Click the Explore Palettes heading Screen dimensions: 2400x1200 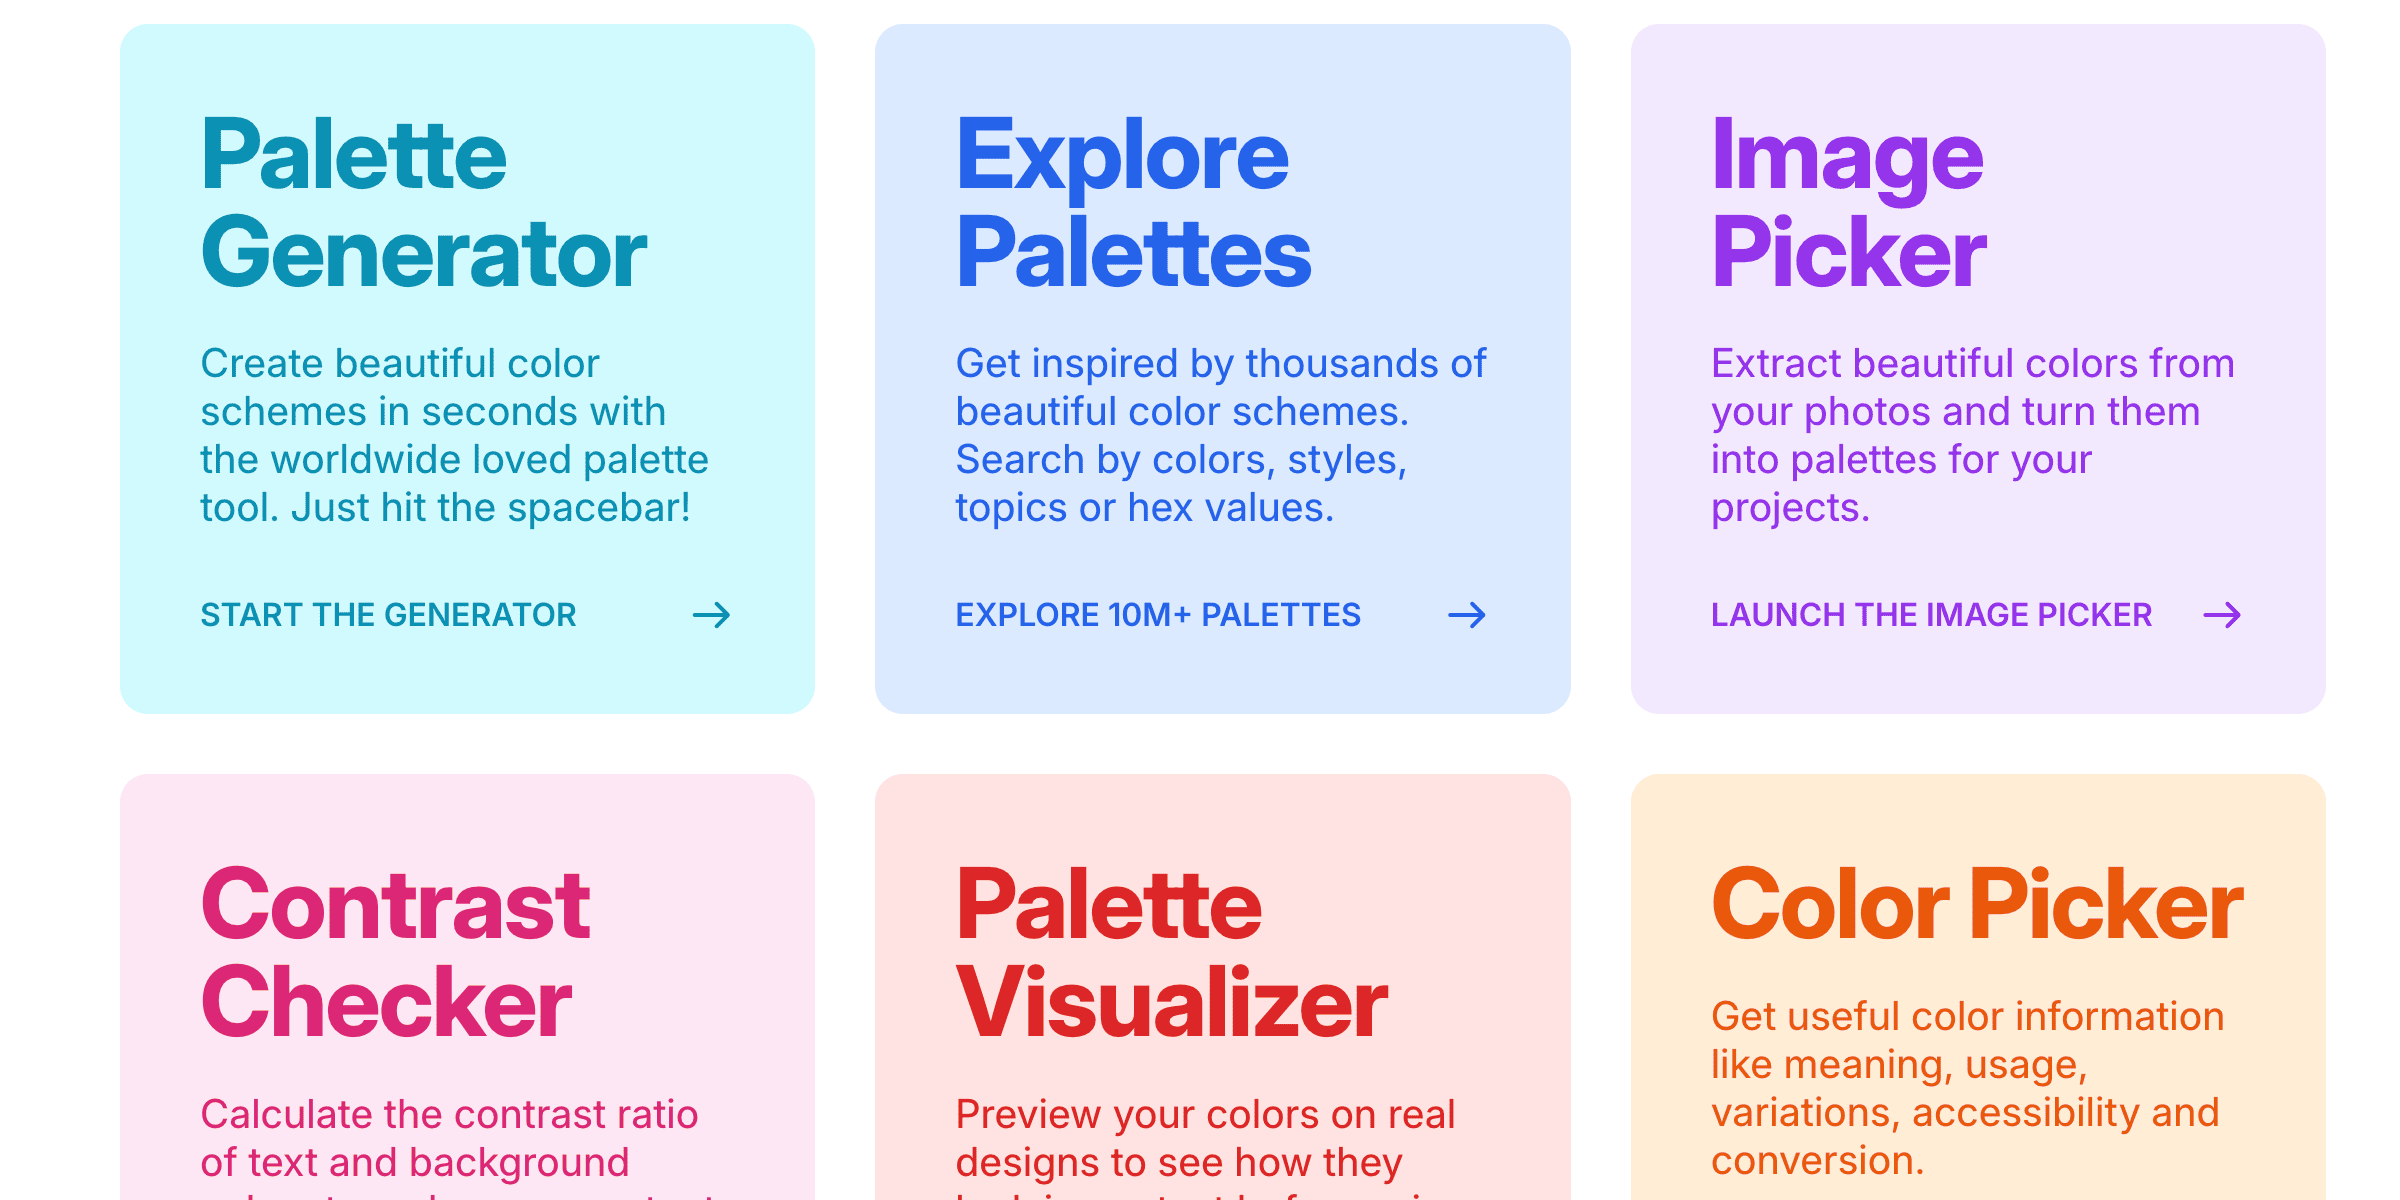(x=1132, y=204)
